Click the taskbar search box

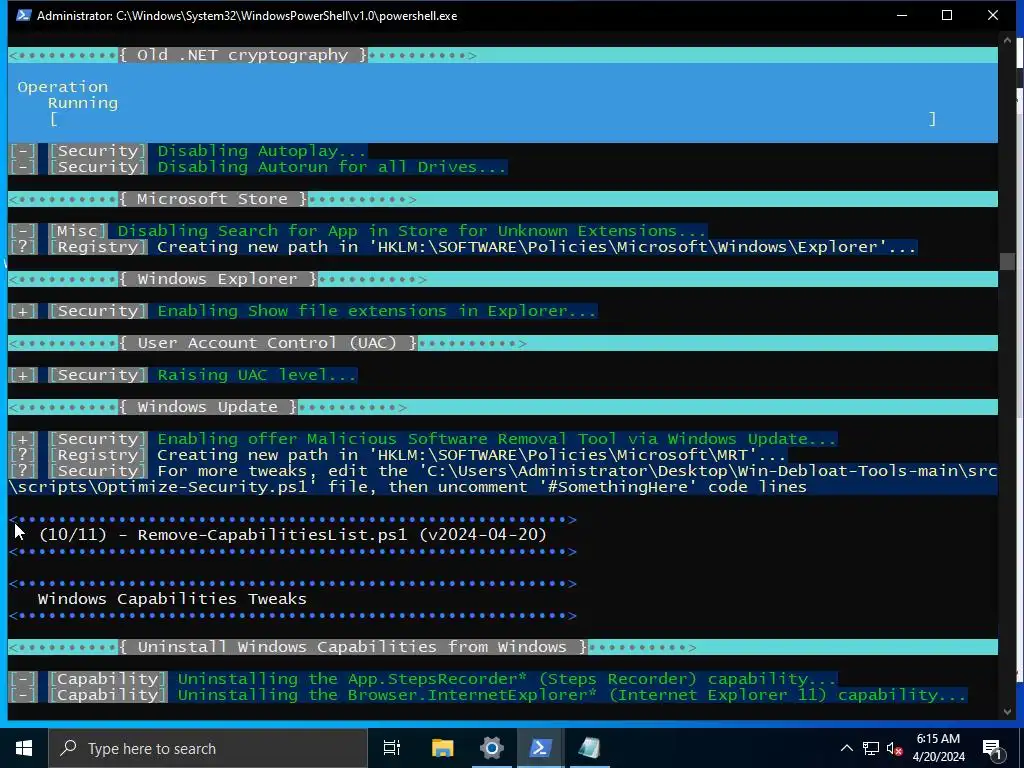click(x=208, y=748)
